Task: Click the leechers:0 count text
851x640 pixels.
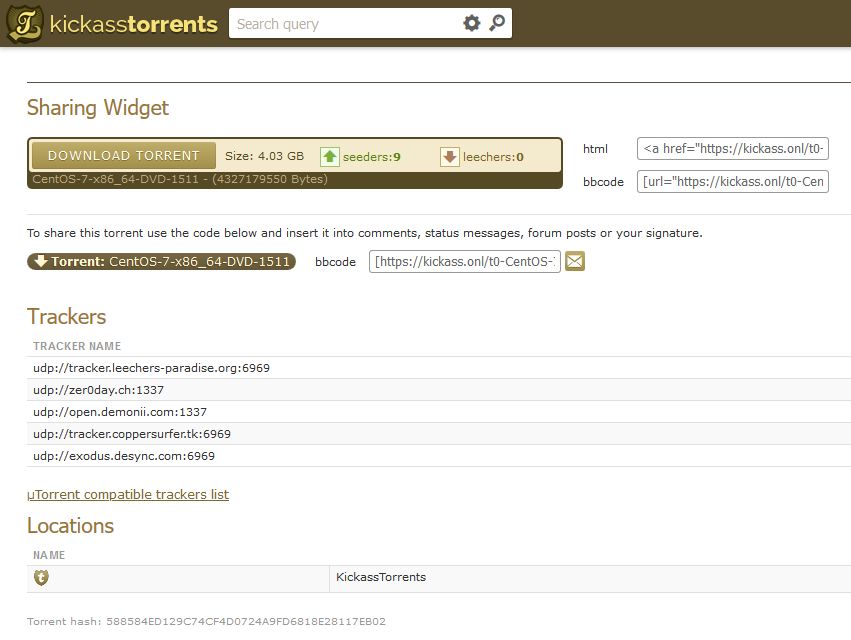Action: [x=493, y=157]
